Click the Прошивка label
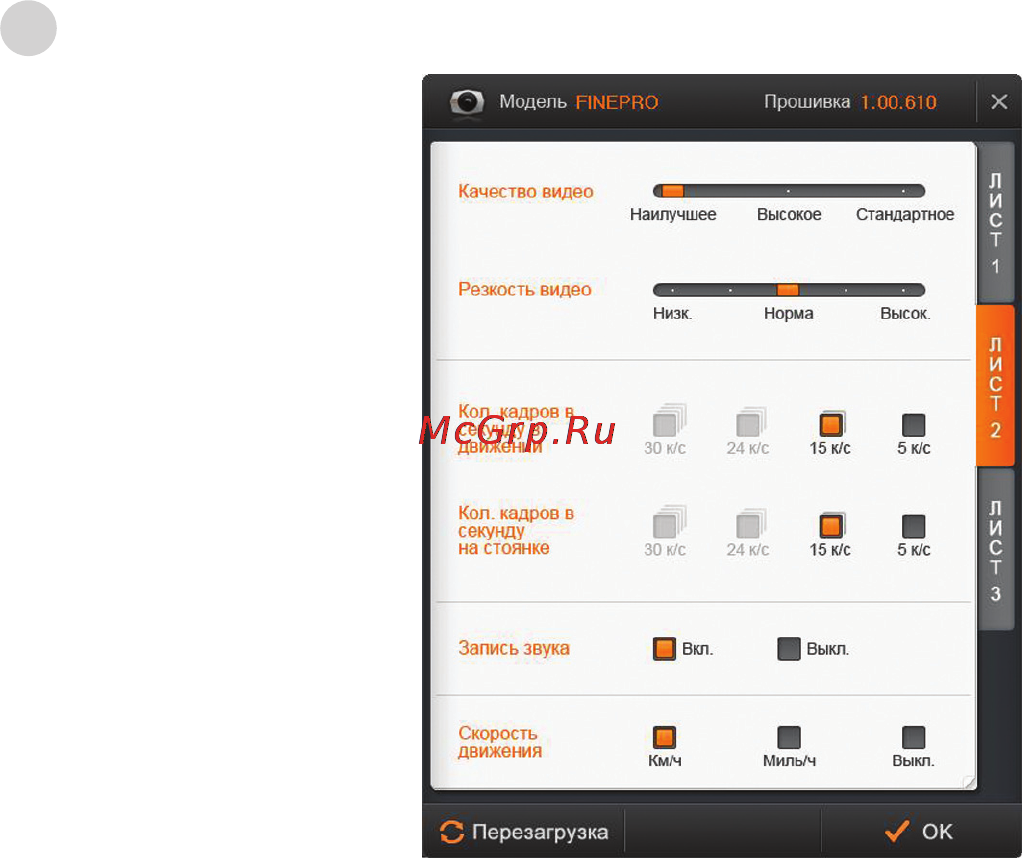This screenshot has height=858, width=1022. click(807, 102)
